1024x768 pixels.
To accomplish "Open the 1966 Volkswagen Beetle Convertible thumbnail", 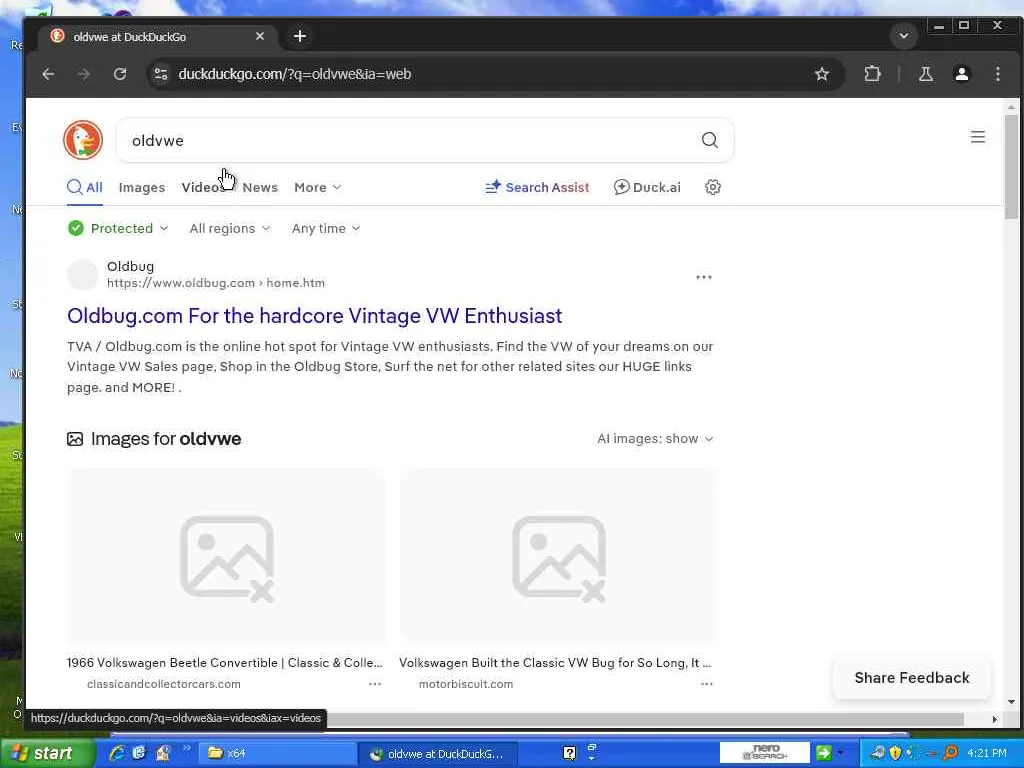I will click(x=226, y=556).
